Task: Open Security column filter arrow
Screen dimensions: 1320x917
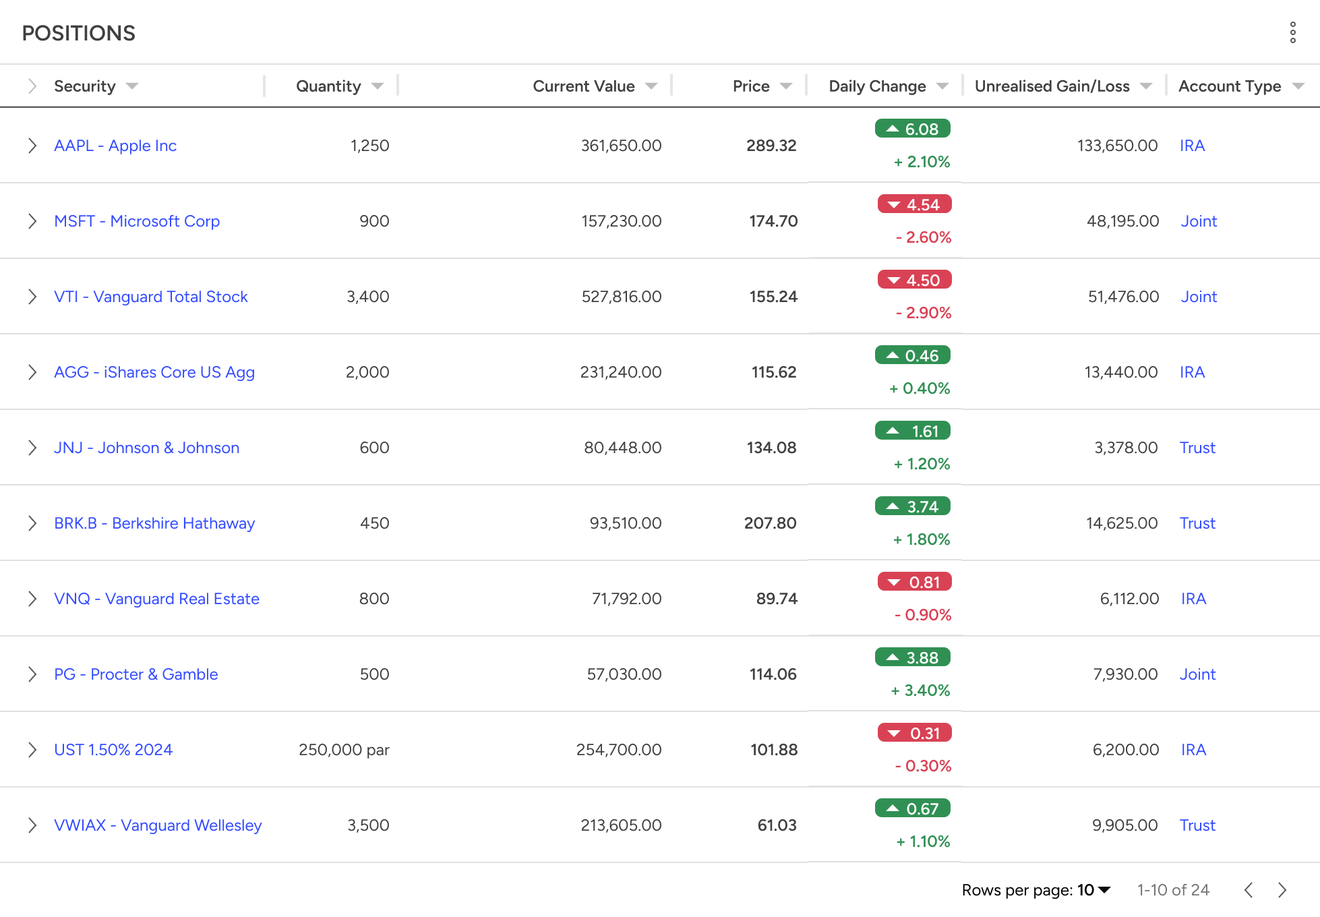Action: (132, 86)
